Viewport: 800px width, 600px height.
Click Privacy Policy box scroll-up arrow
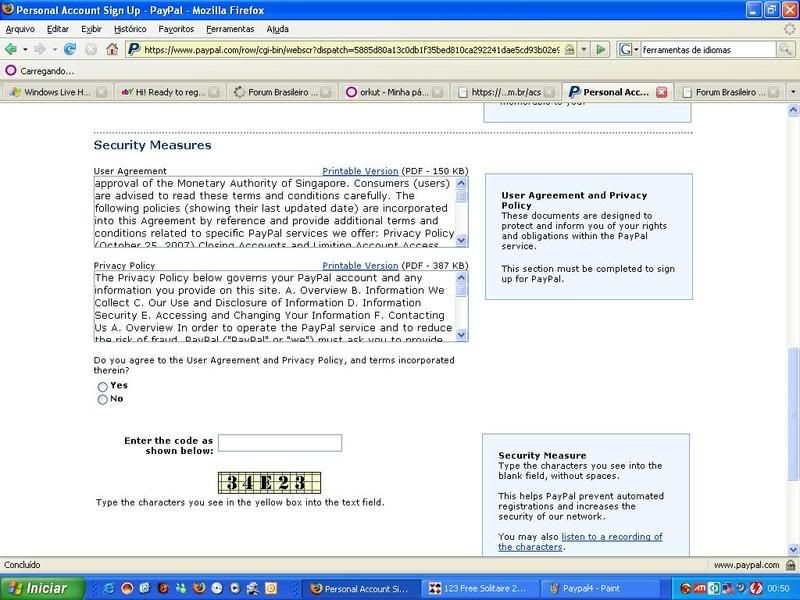click(x=461, y=278)
